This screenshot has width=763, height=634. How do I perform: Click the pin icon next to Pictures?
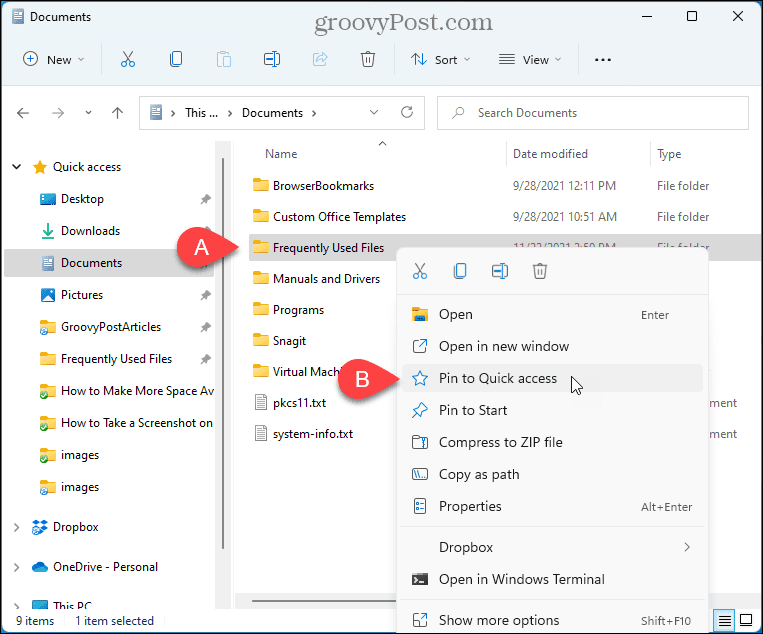(x=205, y=295)
